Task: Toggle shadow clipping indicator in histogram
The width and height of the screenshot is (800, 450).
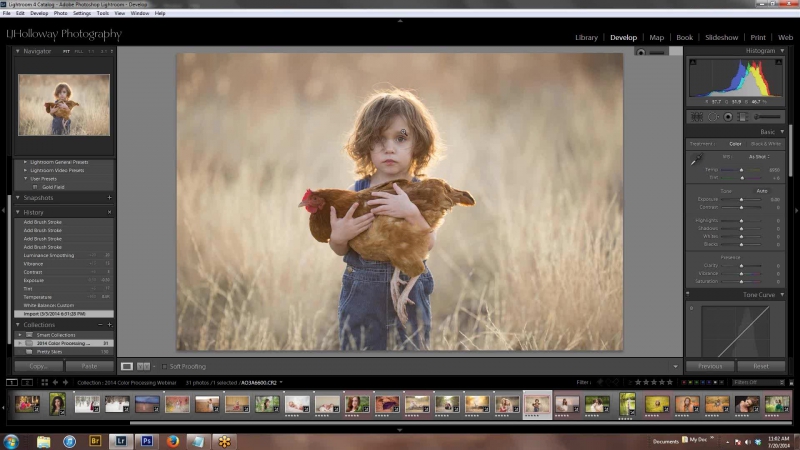Action: click(x=693, y=62)
